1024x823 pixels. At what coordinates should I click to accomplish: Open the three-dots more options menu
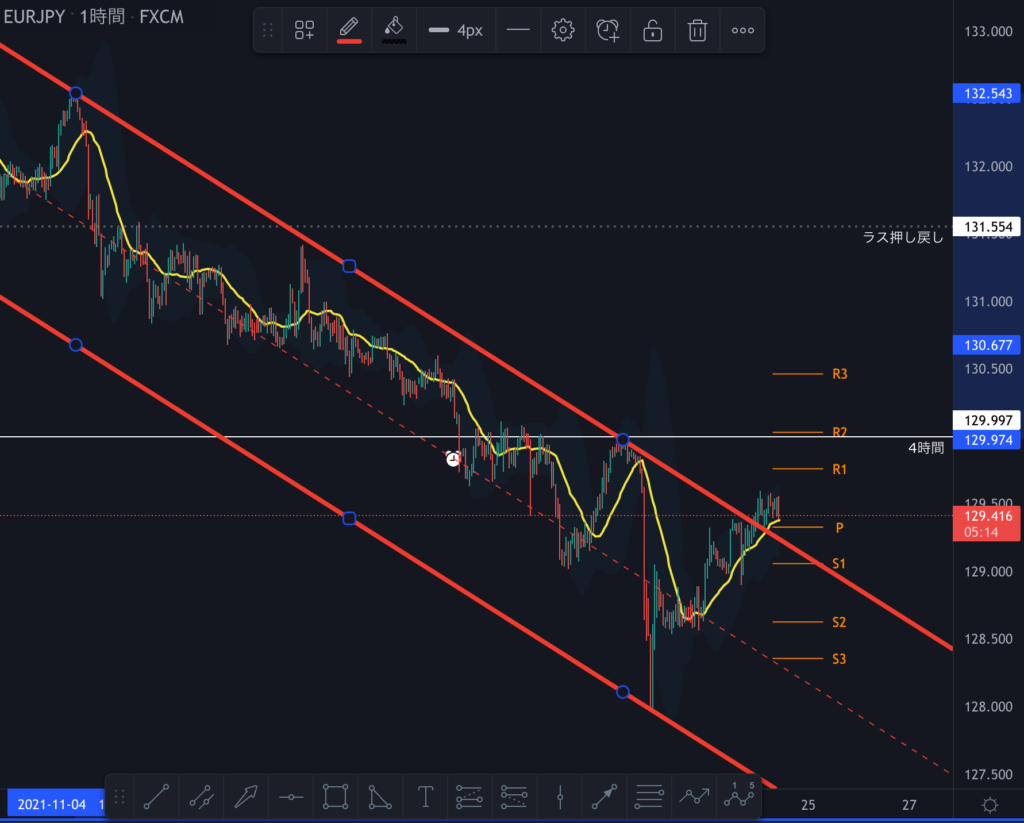point(742,31)
